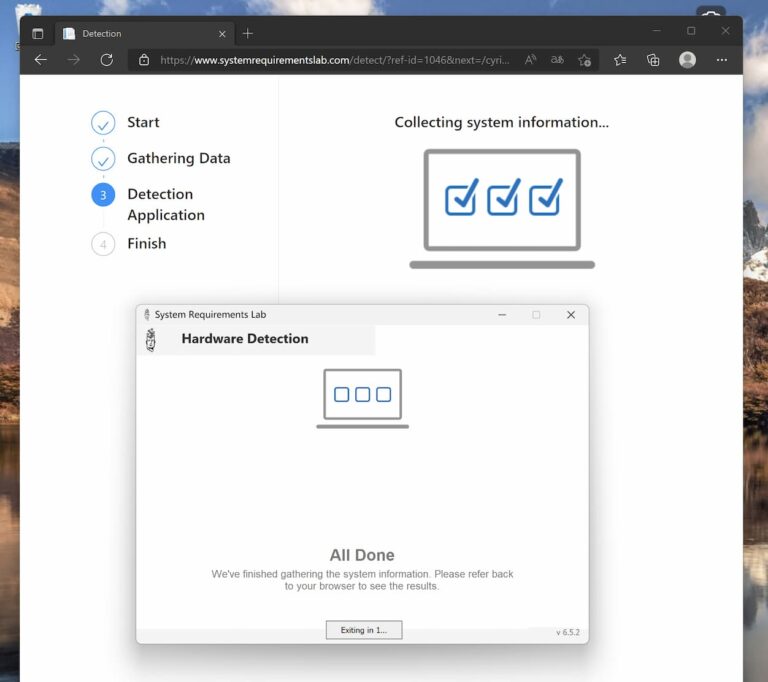Expand the Settings and more menu
Image resolution: width=768 pixels, height=682 pixels.
722,60
